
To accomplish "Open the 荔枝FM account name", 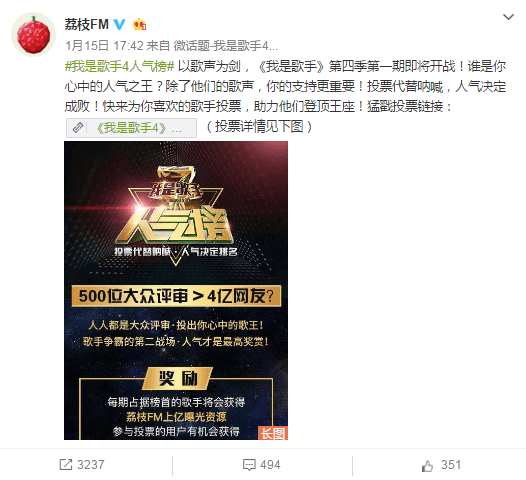I will (x=87, y=24).
